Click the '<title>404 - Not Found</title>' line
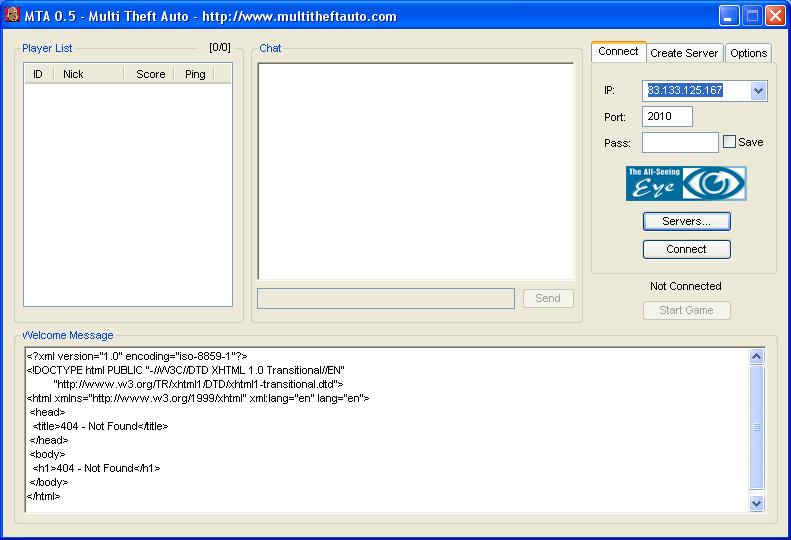Screen dimensions: 791x540 [x=100, y=426]
